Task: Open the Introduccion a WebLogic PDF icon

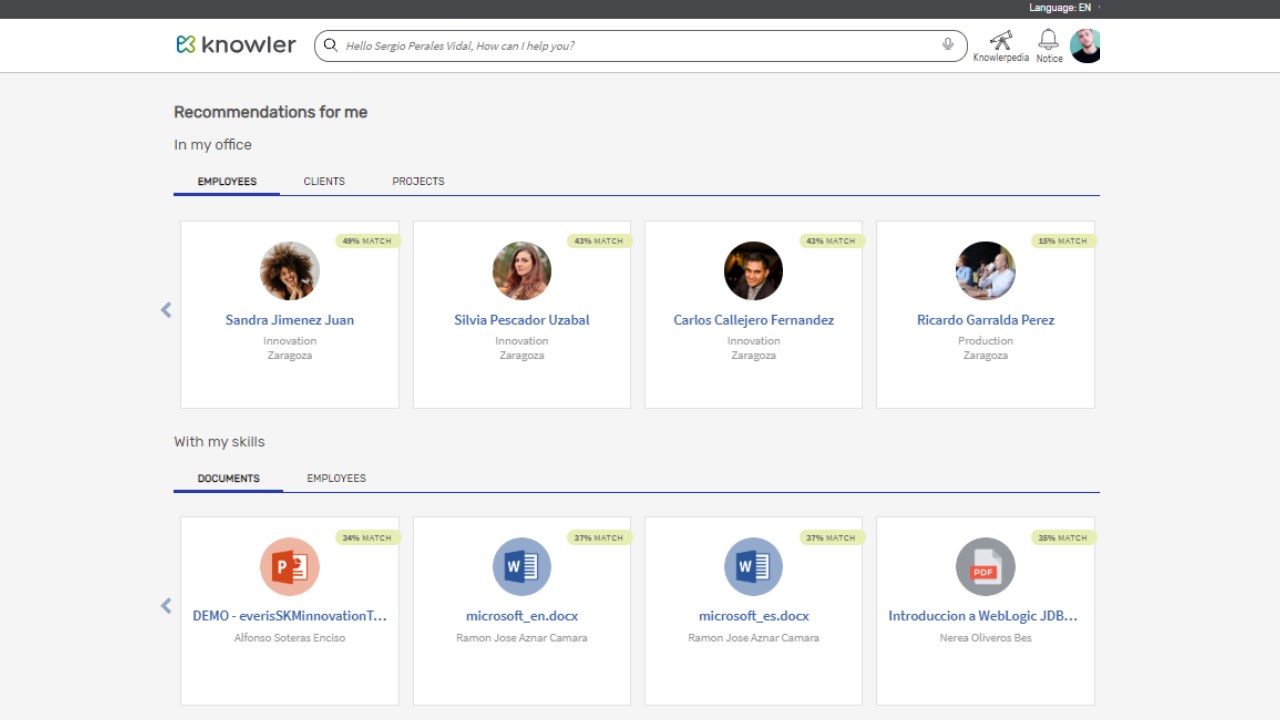Action: pos(985,567)
